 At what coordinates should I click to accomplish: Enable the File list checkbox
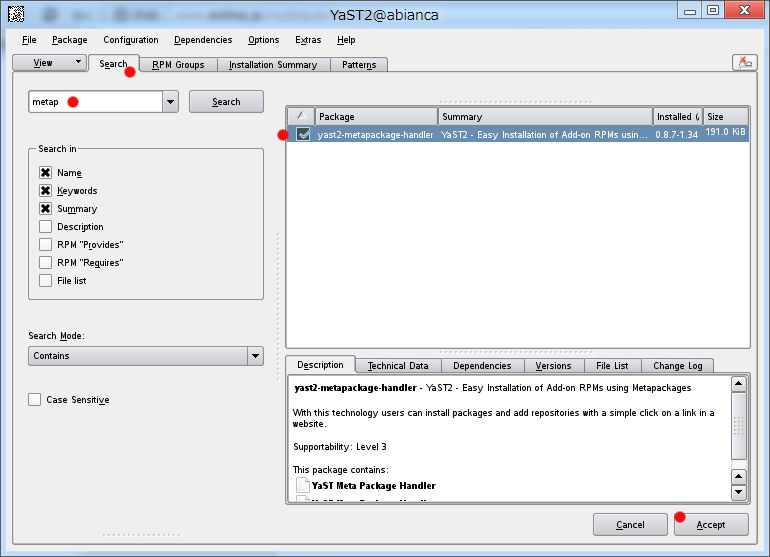45,280
